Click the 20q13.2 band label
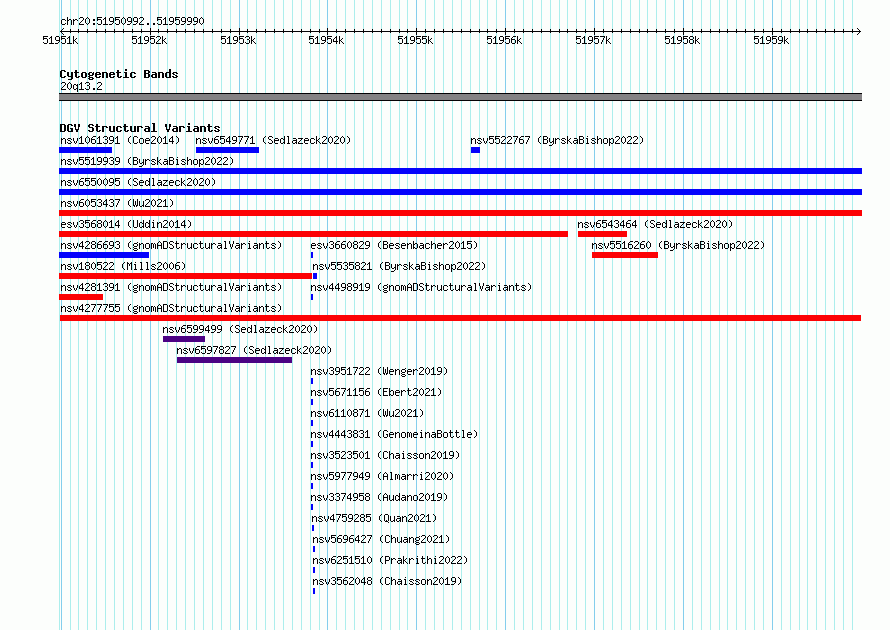Viewport: 890px width, 630px height. (81, 86)
